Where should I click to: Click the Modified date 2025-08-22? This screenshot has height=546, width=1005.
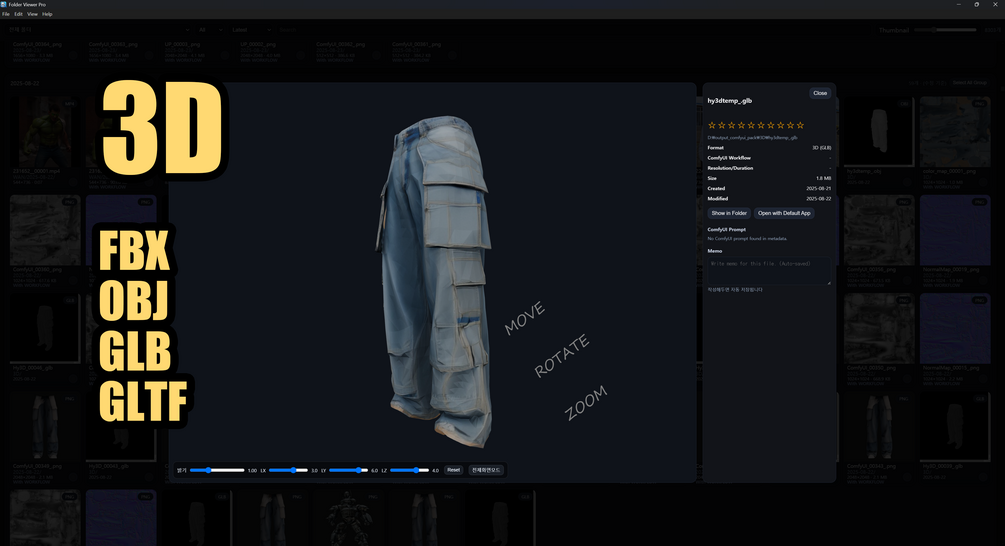[x=818, y=199]
